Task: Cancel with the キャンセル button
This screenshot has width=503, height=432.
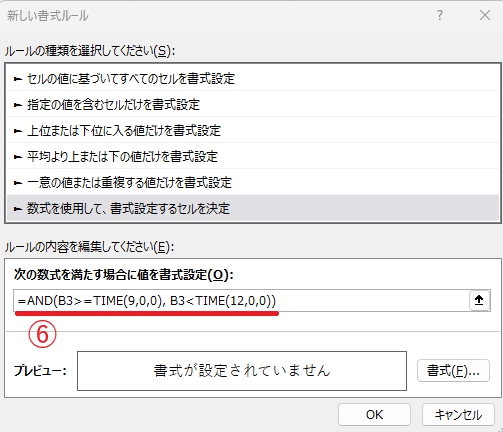Action: point(458,415)
